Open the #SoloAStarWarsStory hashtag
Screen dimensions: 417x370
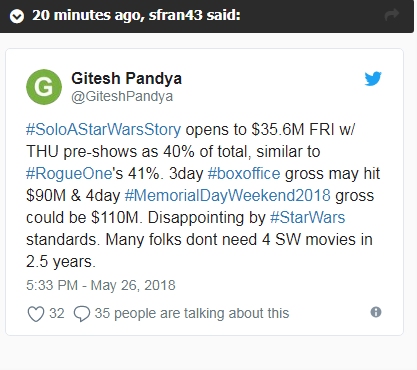click(x=104, y=129)
